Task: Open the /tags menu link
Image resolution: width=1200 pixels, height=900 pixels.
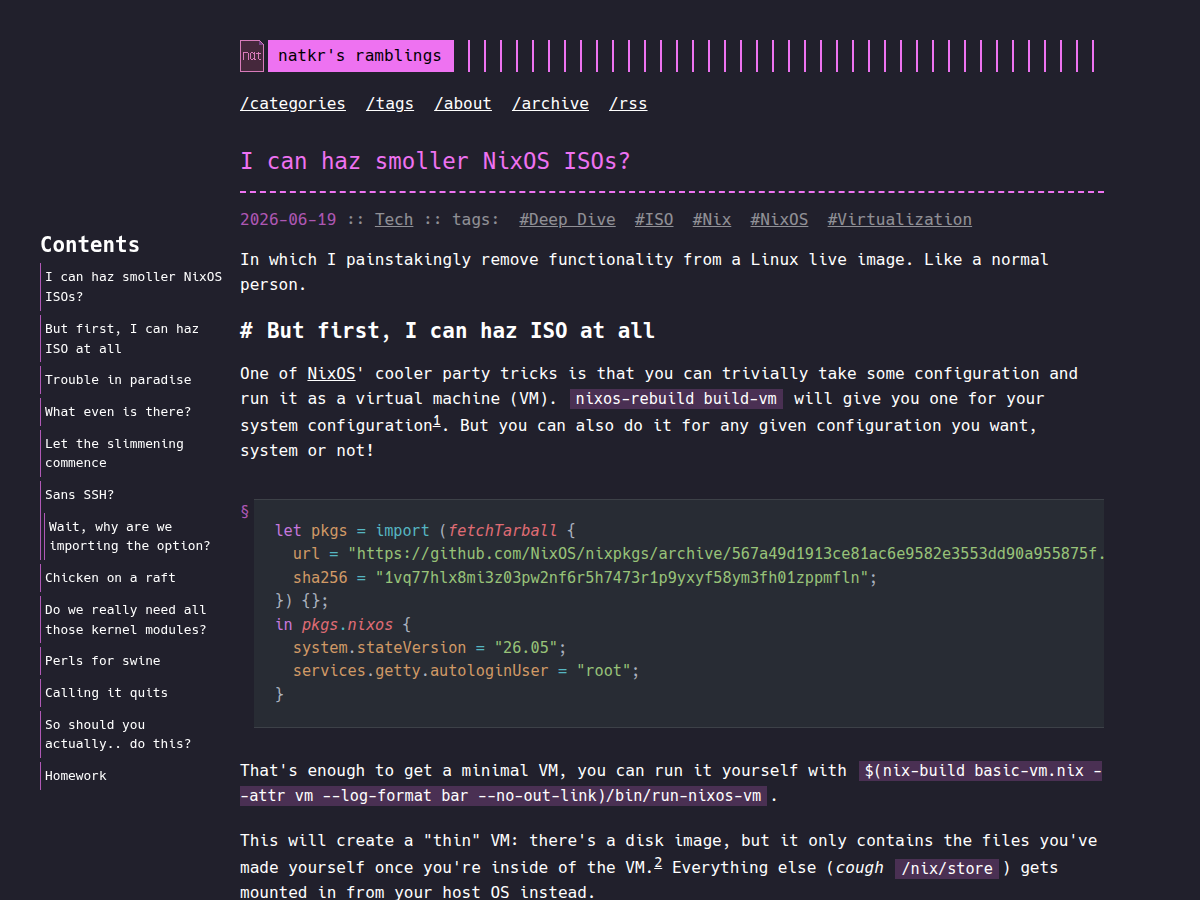Action: (390, 104)
